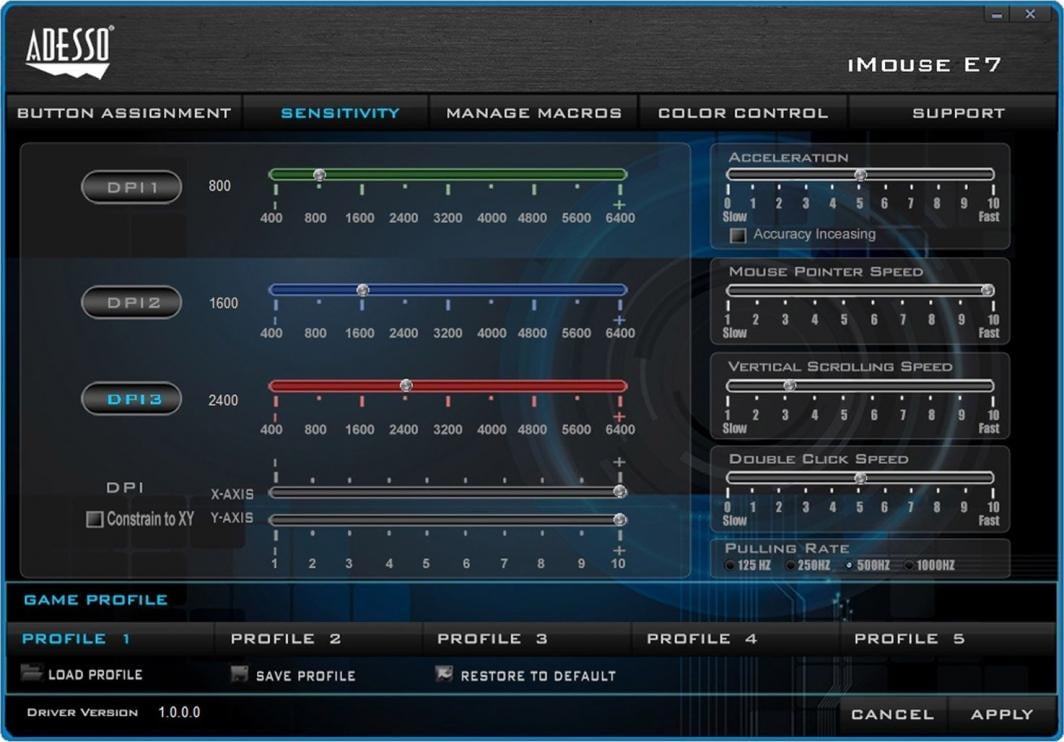Image resolution: width=1064 pixels, height=742 pixels.
Task: Select the DPI2 button
Action: click(x=132, y=302)
